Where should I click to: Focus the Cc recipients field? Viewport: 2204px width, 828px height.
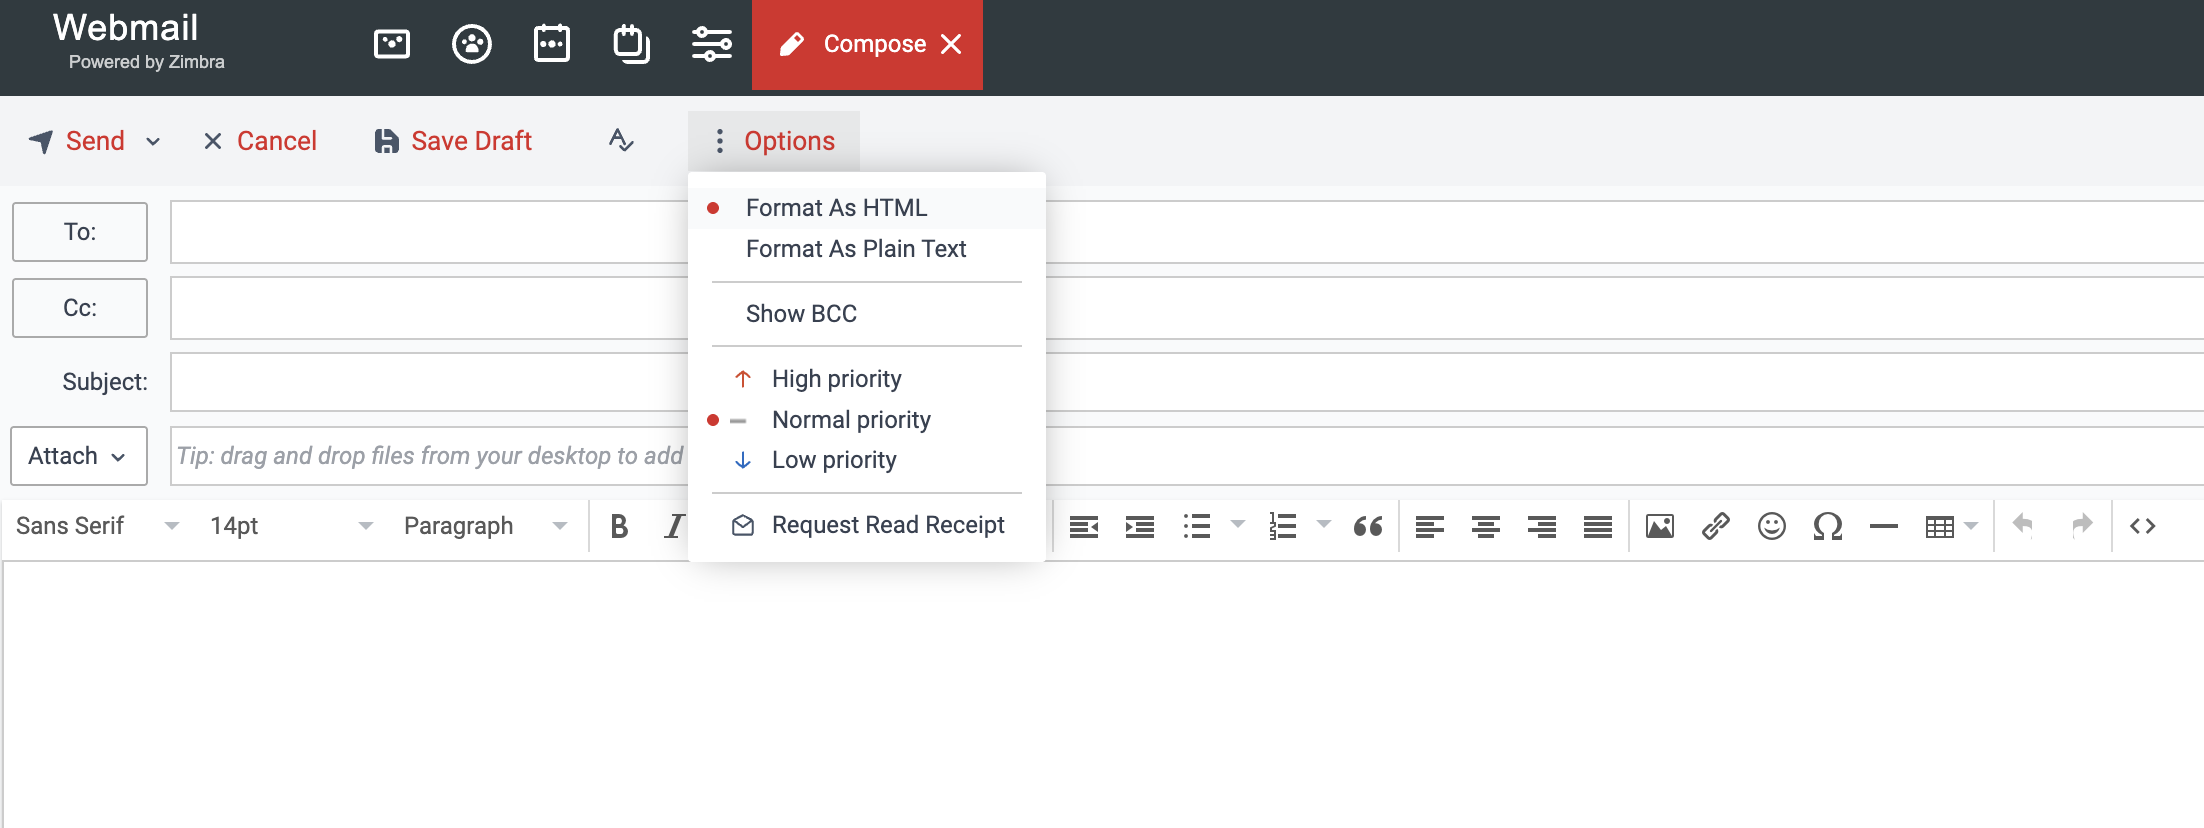[x=1187, y=308]
